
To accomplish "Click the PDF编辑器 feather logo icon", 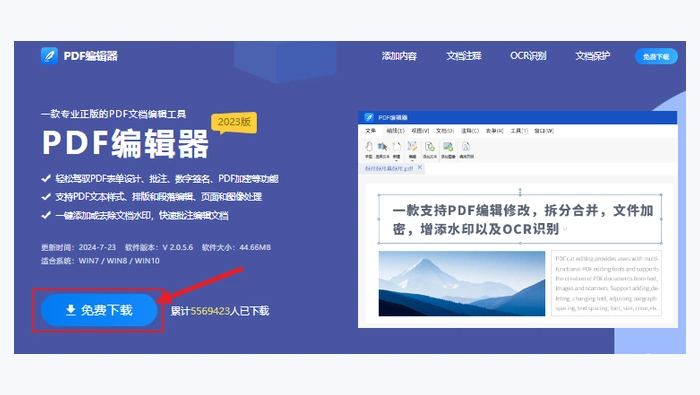I will click(x=49, y=56).
